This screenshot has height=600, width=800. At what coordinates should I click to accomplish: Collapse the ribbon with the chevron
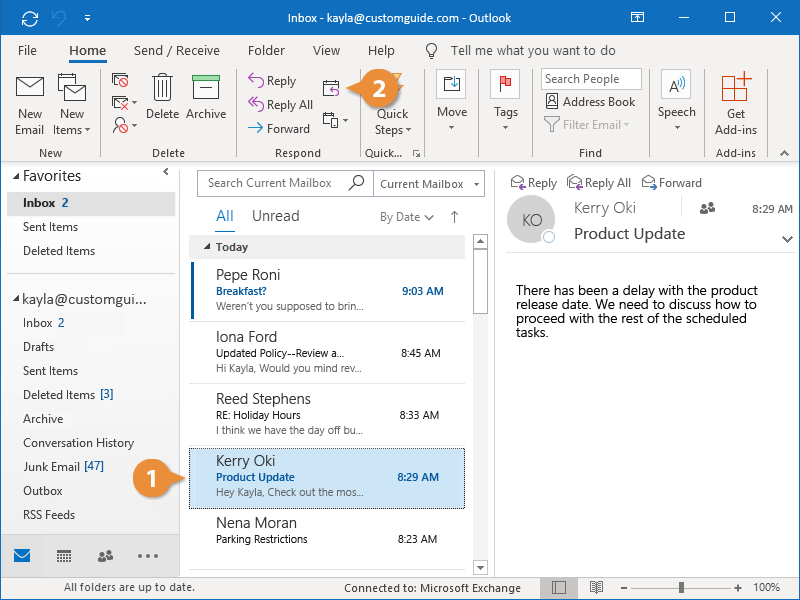tap(785, 153)
